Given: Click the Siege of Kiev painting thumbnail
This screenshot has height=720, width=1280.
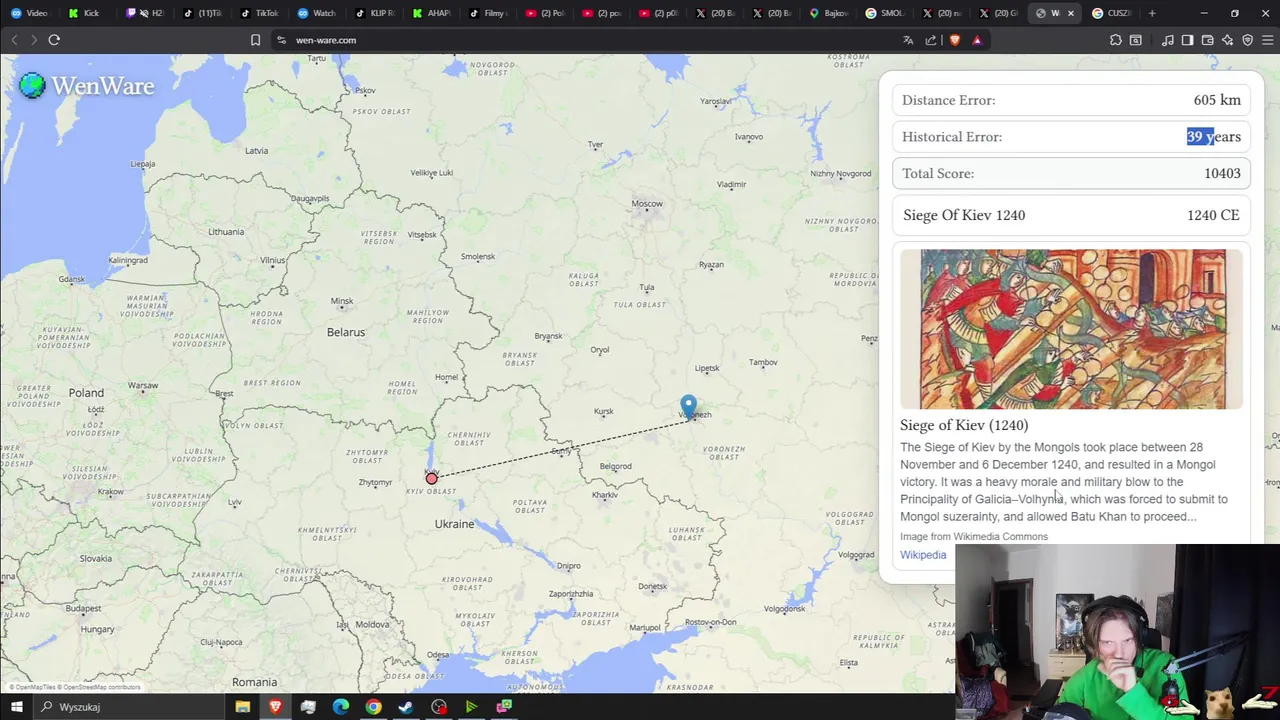Looking at the screenshot, I should click(1071, 329).
